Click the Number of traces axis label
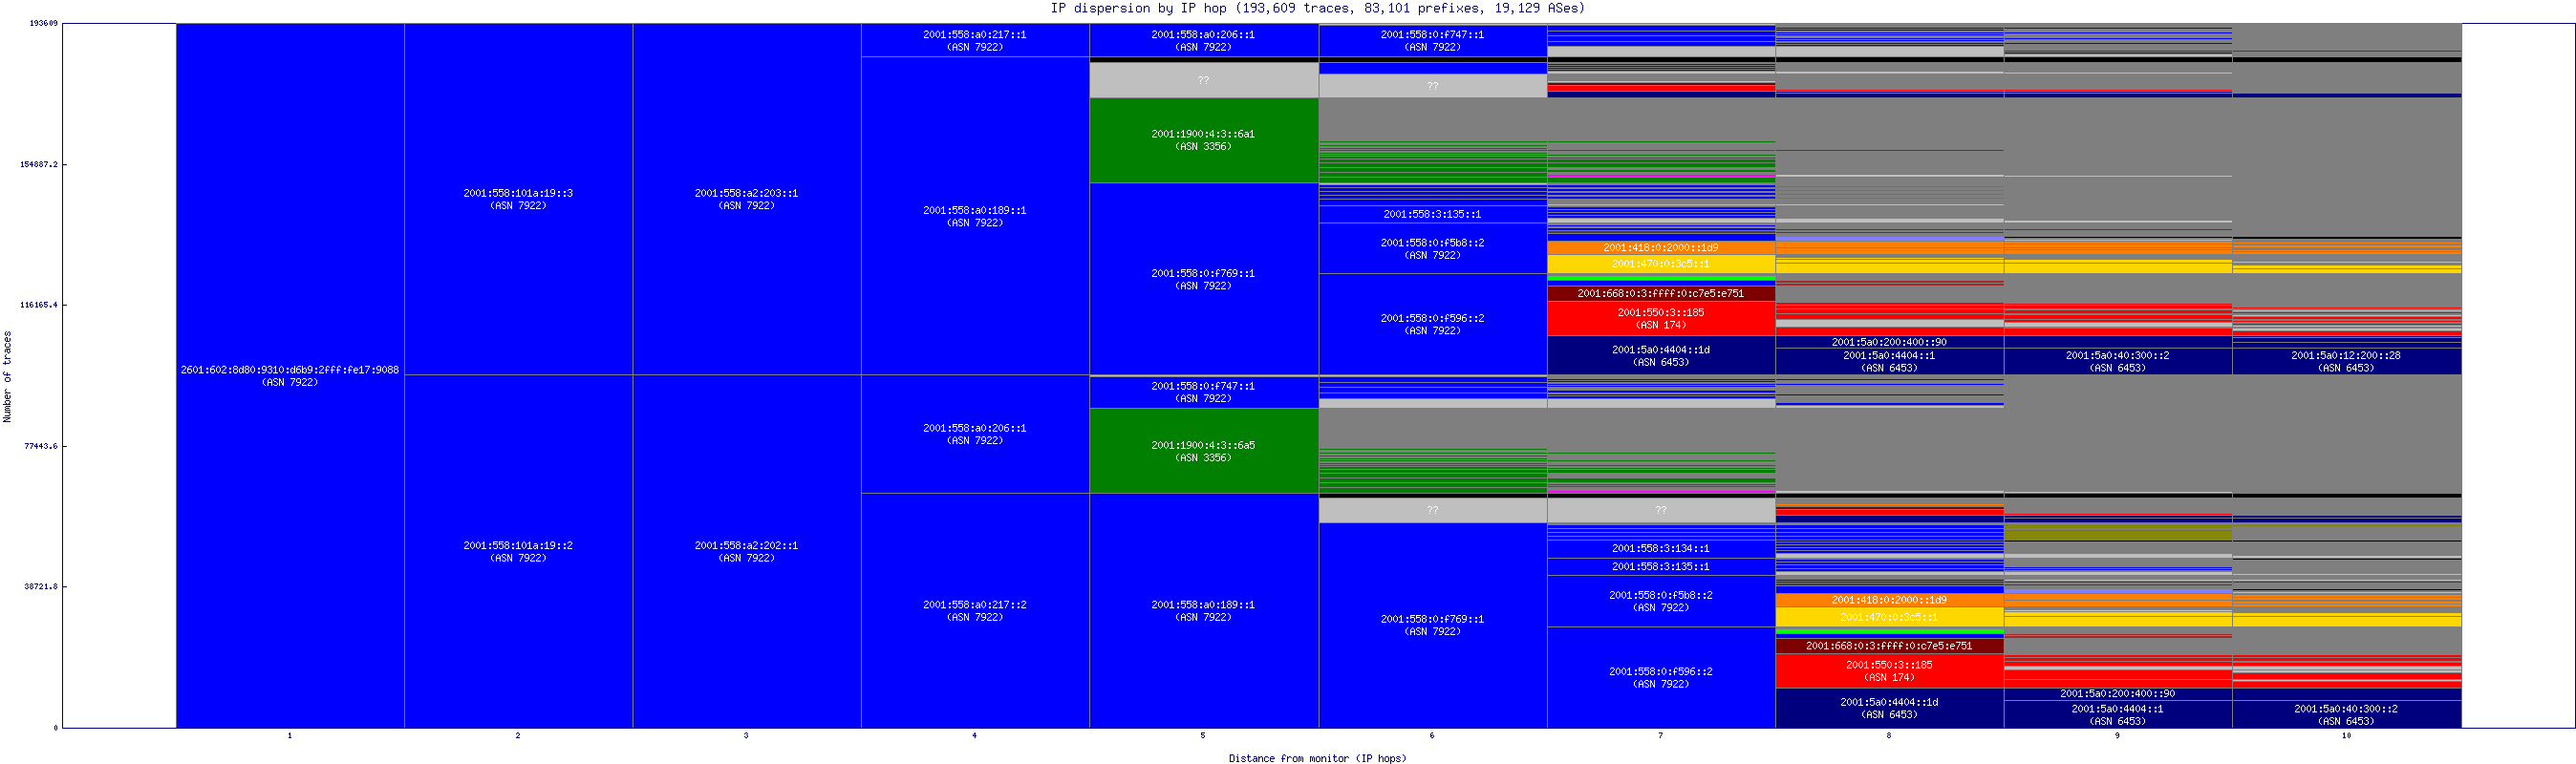This screenshot has width=2576, height=764. 8,376
